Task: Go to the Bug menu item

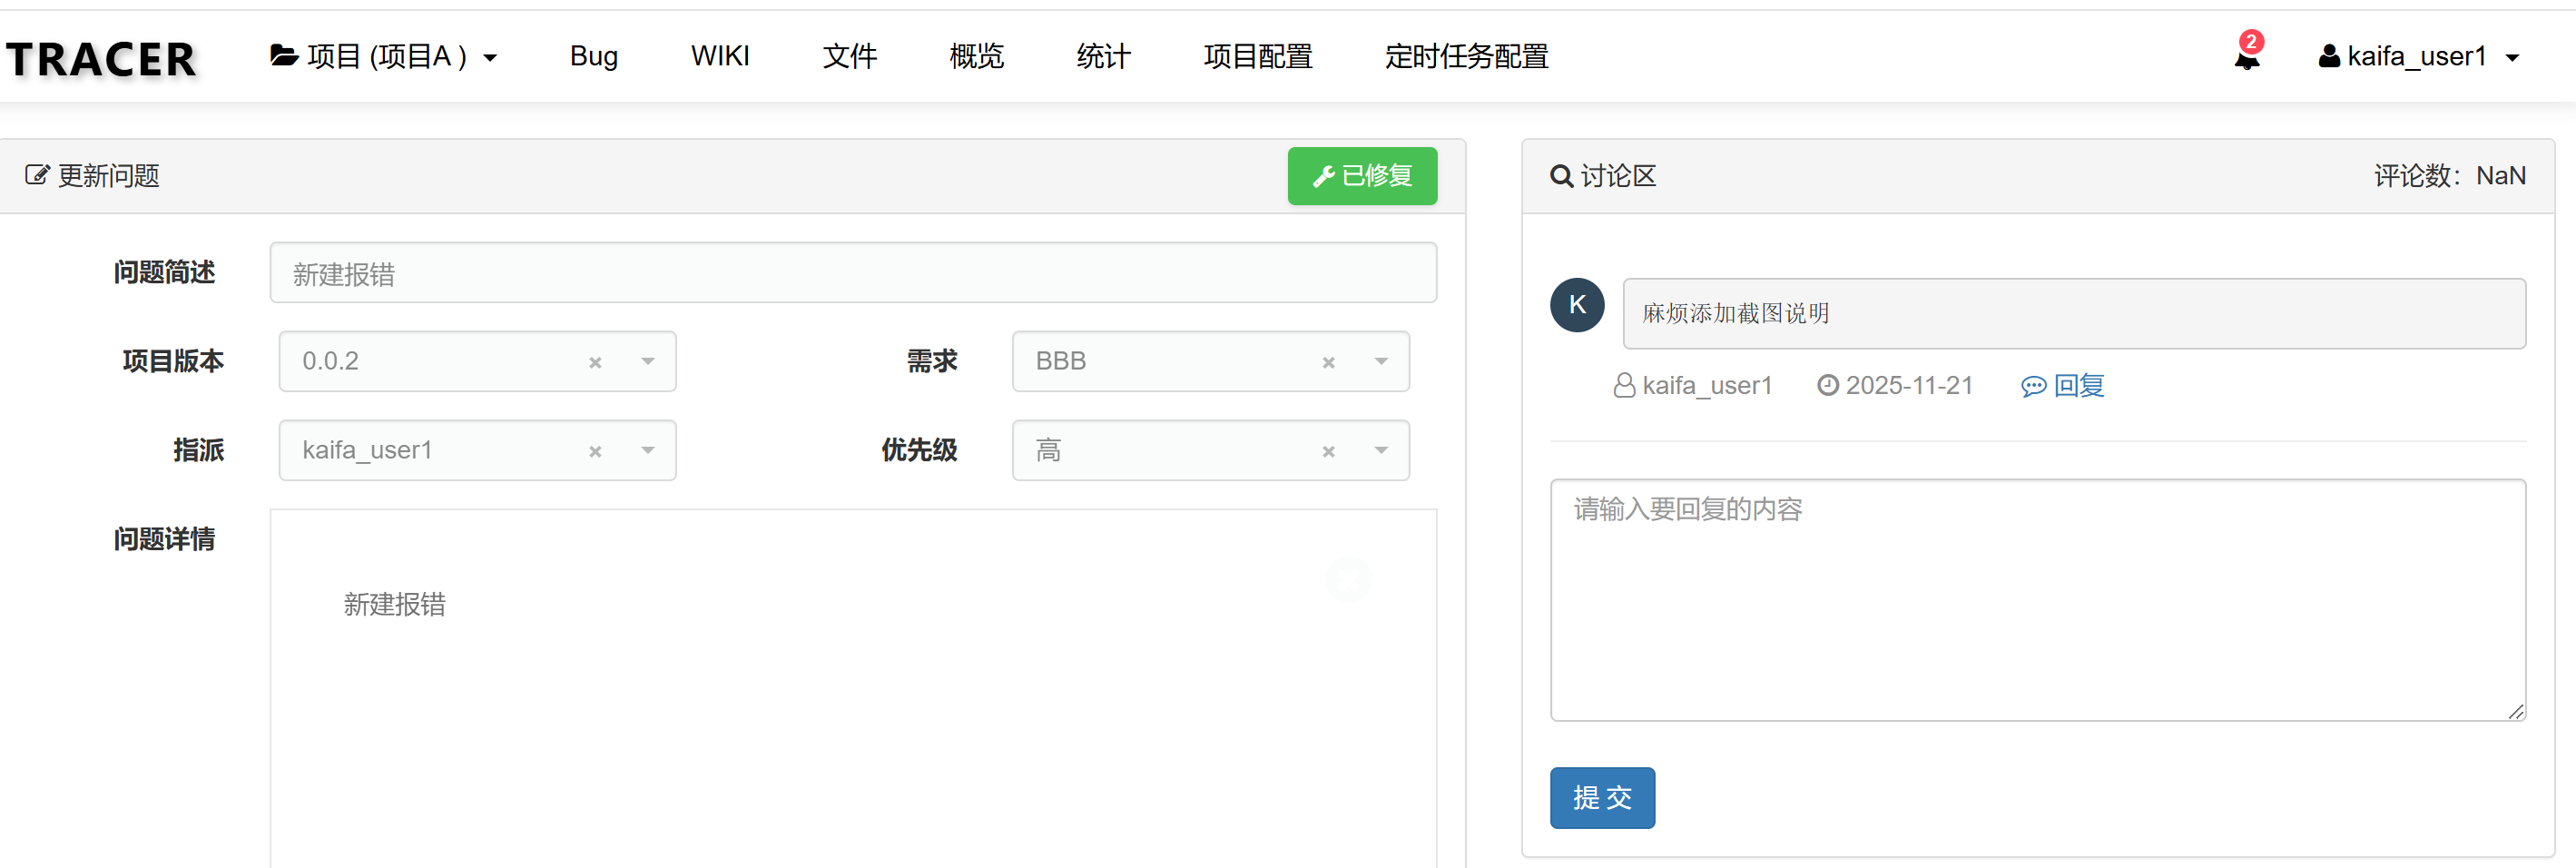Action: coord(593,57)
